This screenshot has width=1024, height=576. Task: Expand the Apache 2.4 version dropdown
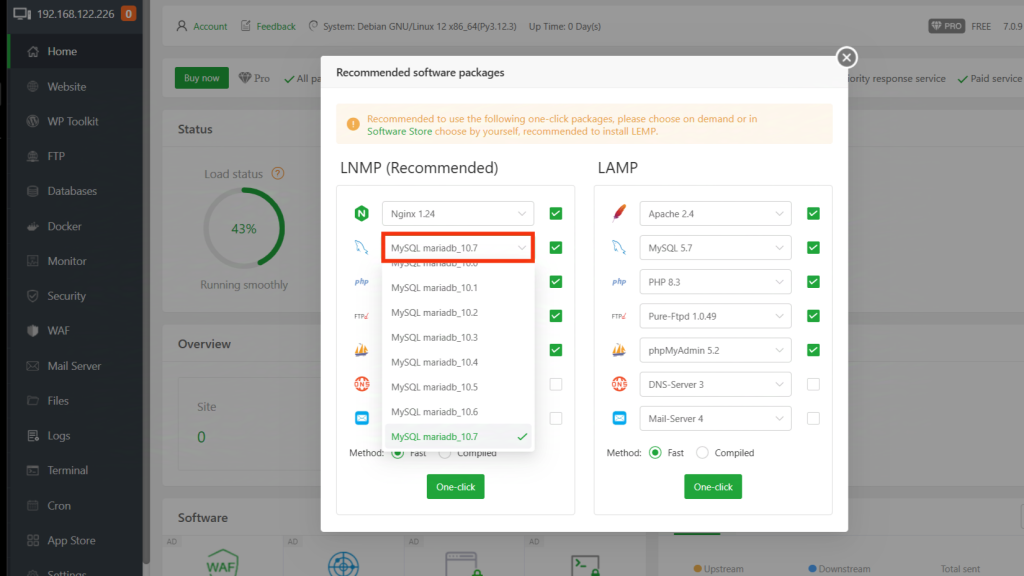[714, 213]
